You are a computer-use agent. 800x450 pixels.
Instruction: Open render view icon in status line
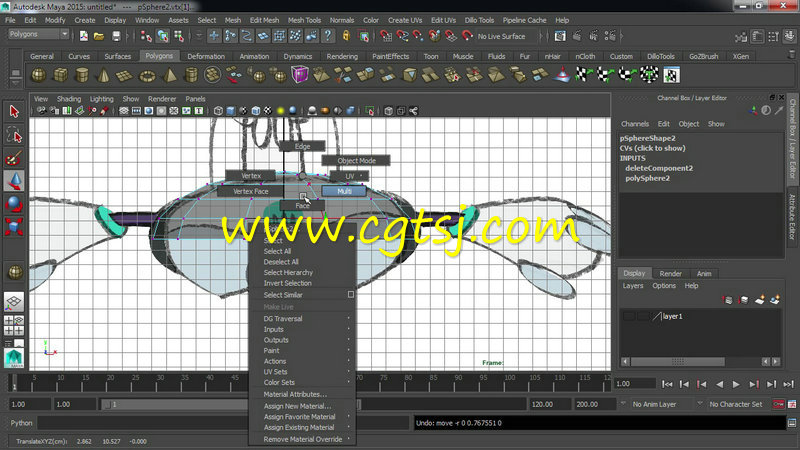point(560,36)
